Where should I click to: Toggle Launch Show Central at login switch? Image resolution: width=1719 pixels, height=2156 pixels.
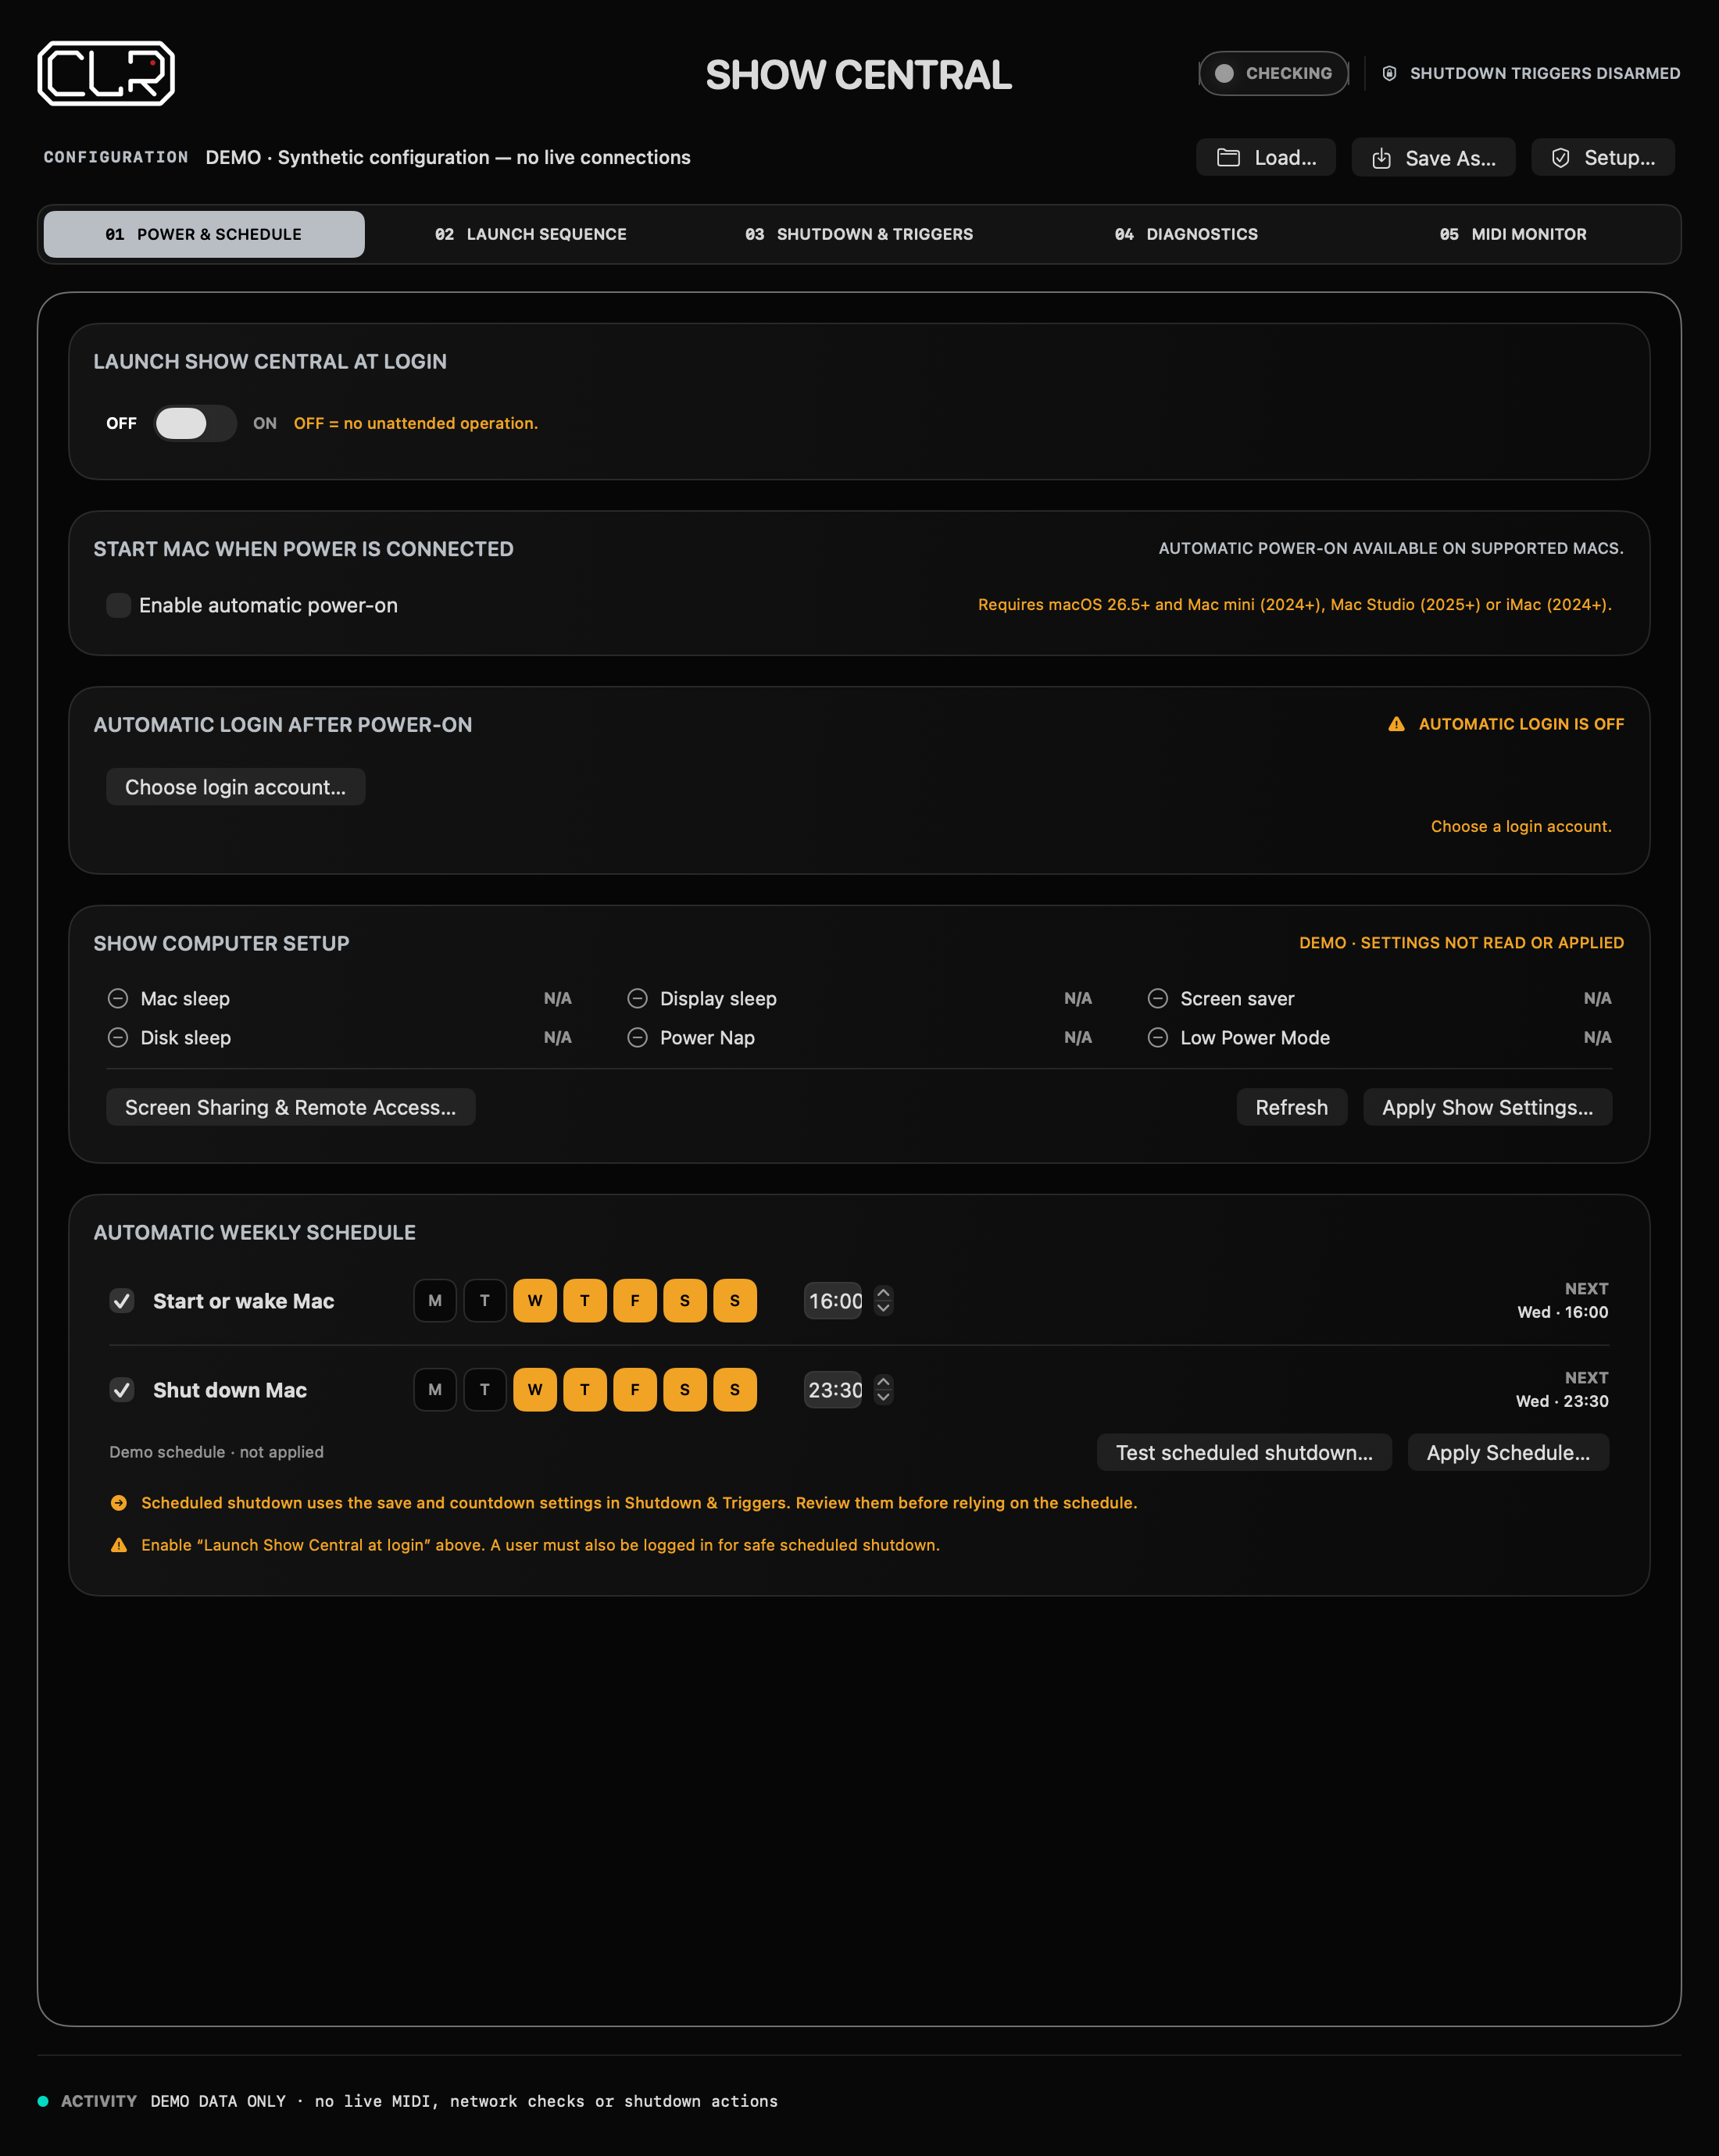coord(195,423)
